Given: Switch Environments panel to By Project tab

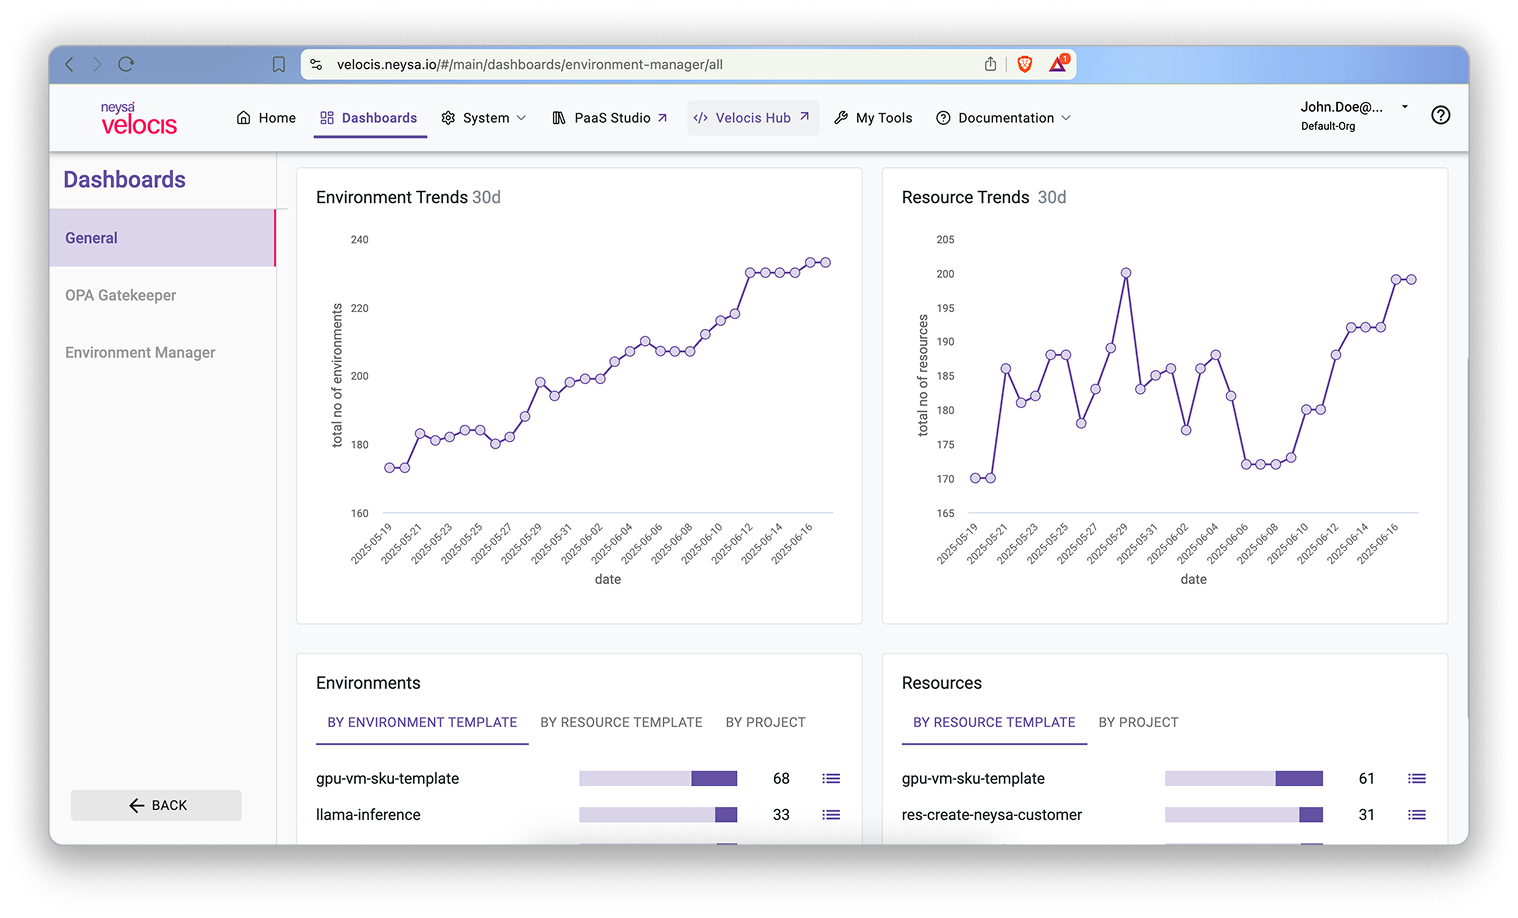Looking at the screenshot, I should pos(765,722).
